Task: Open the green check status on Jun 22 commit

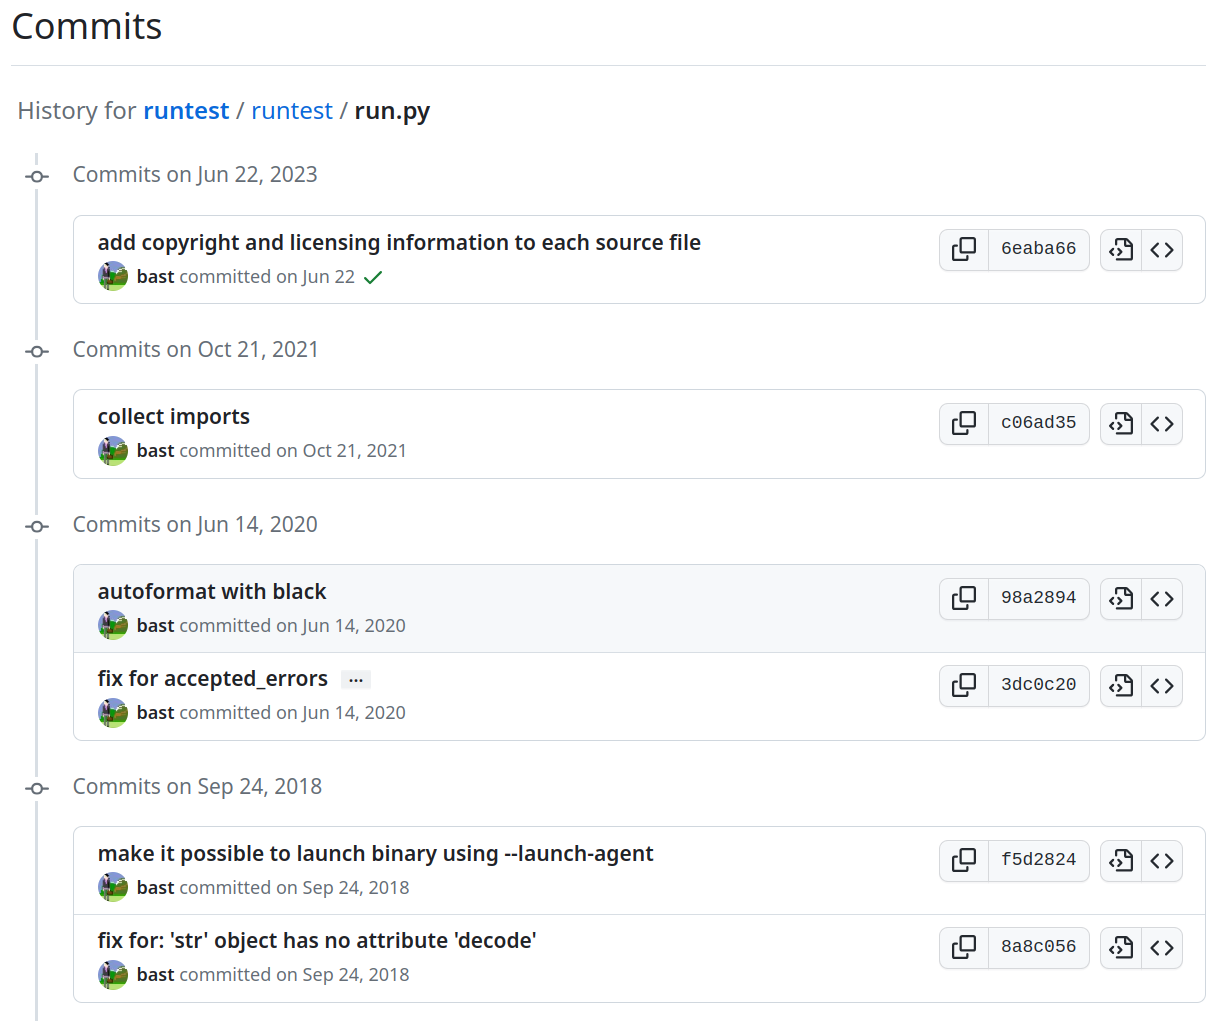Action: (x=373, y=277)
